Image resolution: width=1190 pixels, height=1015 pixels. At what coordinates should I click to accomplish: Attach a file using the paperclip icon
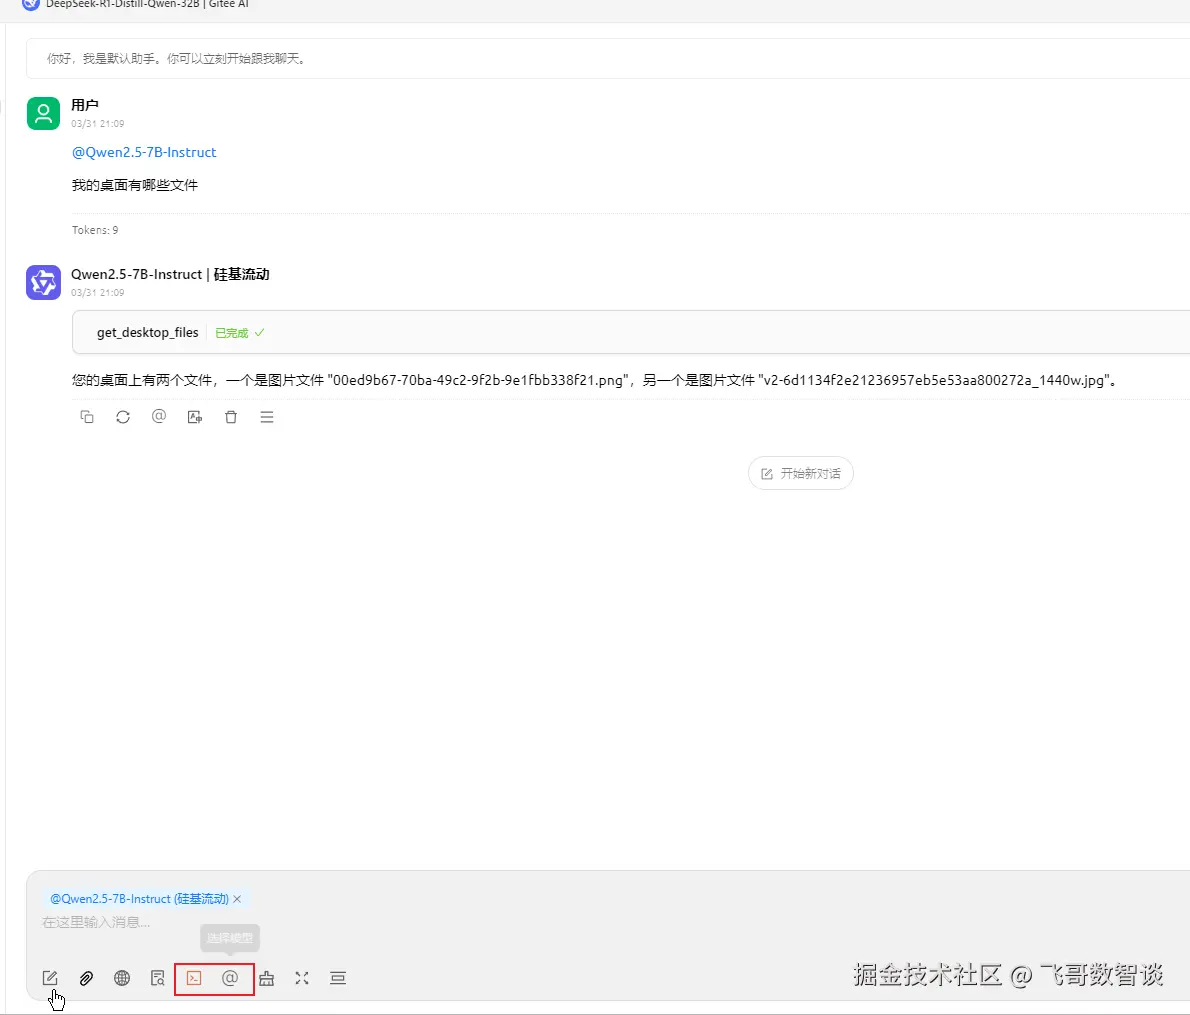87,978
